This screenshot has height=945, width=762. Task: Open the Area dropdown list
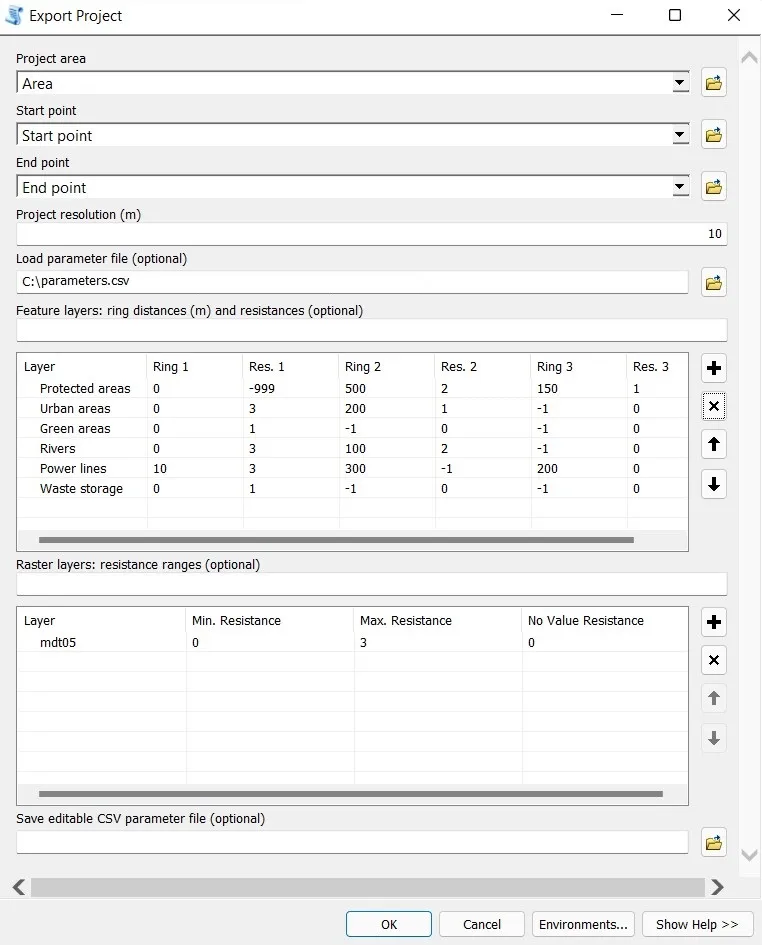point(681,82)
